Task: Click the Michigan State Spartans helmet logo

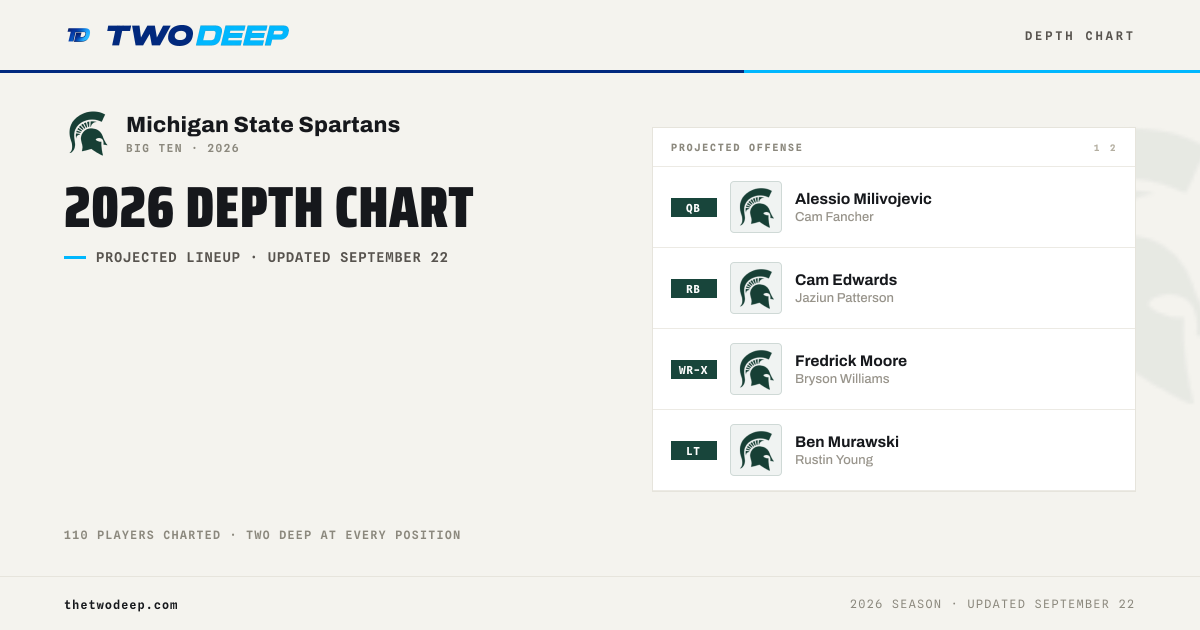Action: tap(88, 133)
